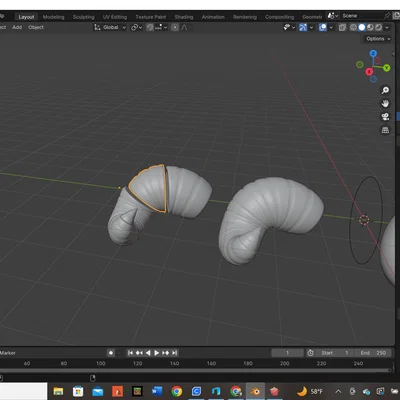The height and width of the screenshot is (400, 400).
Task: Click the Scene name field
Action: click(361, 16)
